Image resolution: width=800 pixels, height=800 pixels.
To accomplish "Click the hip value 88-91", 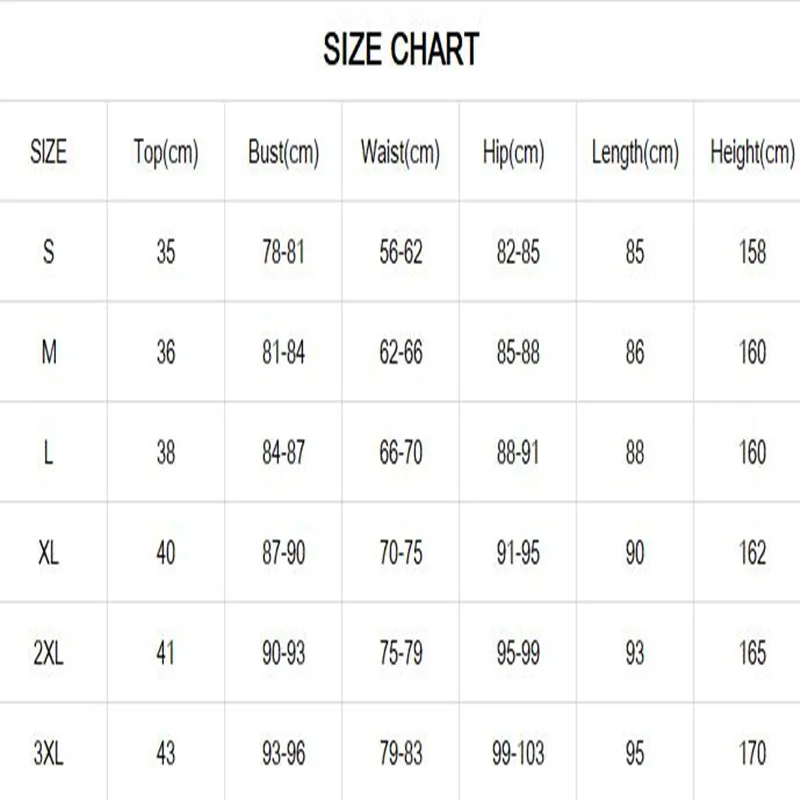I will pyautogui.click(x=517, y=452).
